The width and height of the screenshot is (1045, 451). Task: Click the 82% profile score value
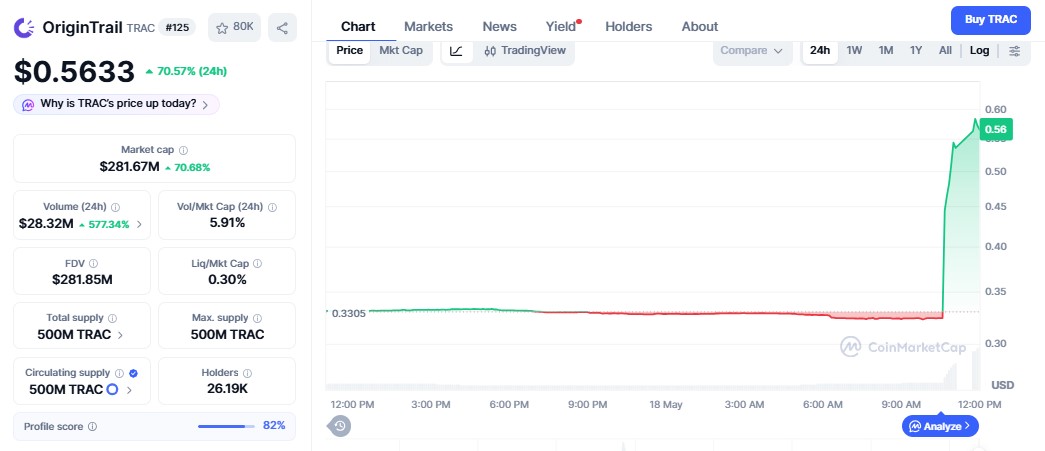click(x=274, y=426)
